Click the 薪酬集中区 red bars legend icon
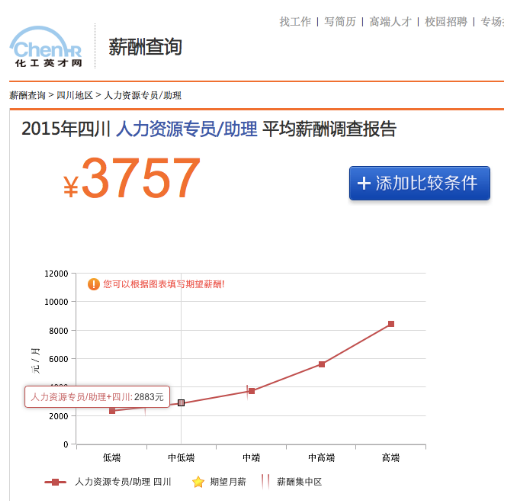 (x=266, y=482)
